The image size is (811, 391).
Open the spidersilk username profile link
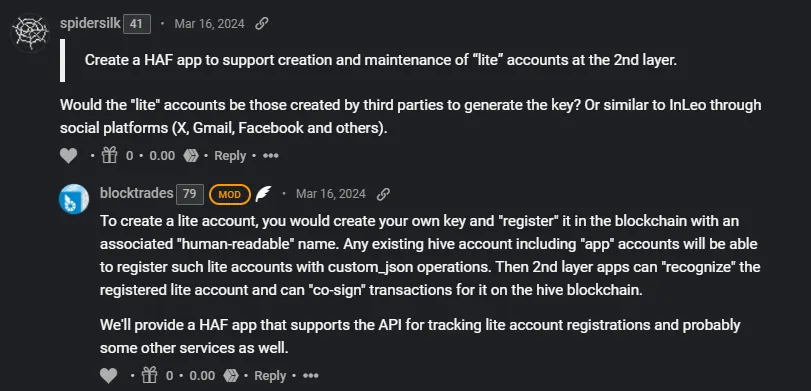[90, 23]
